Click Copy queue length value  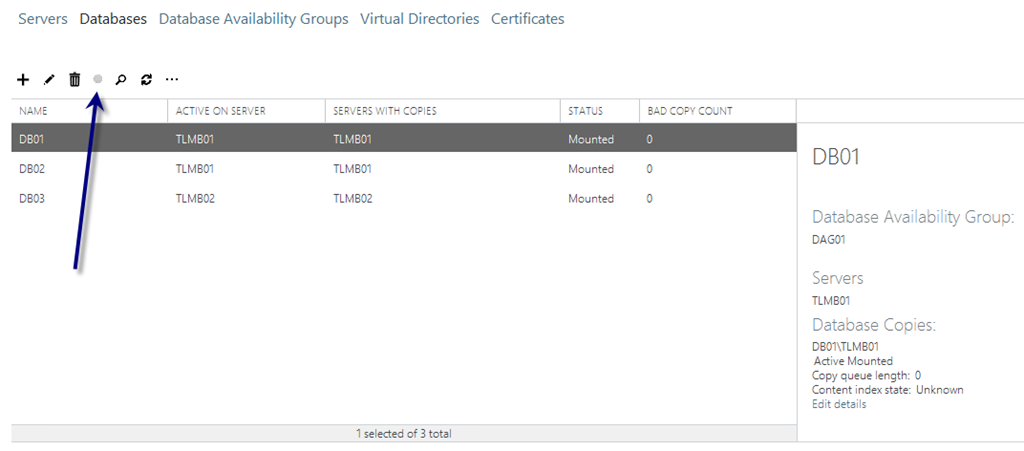click(x=918, y=375)
